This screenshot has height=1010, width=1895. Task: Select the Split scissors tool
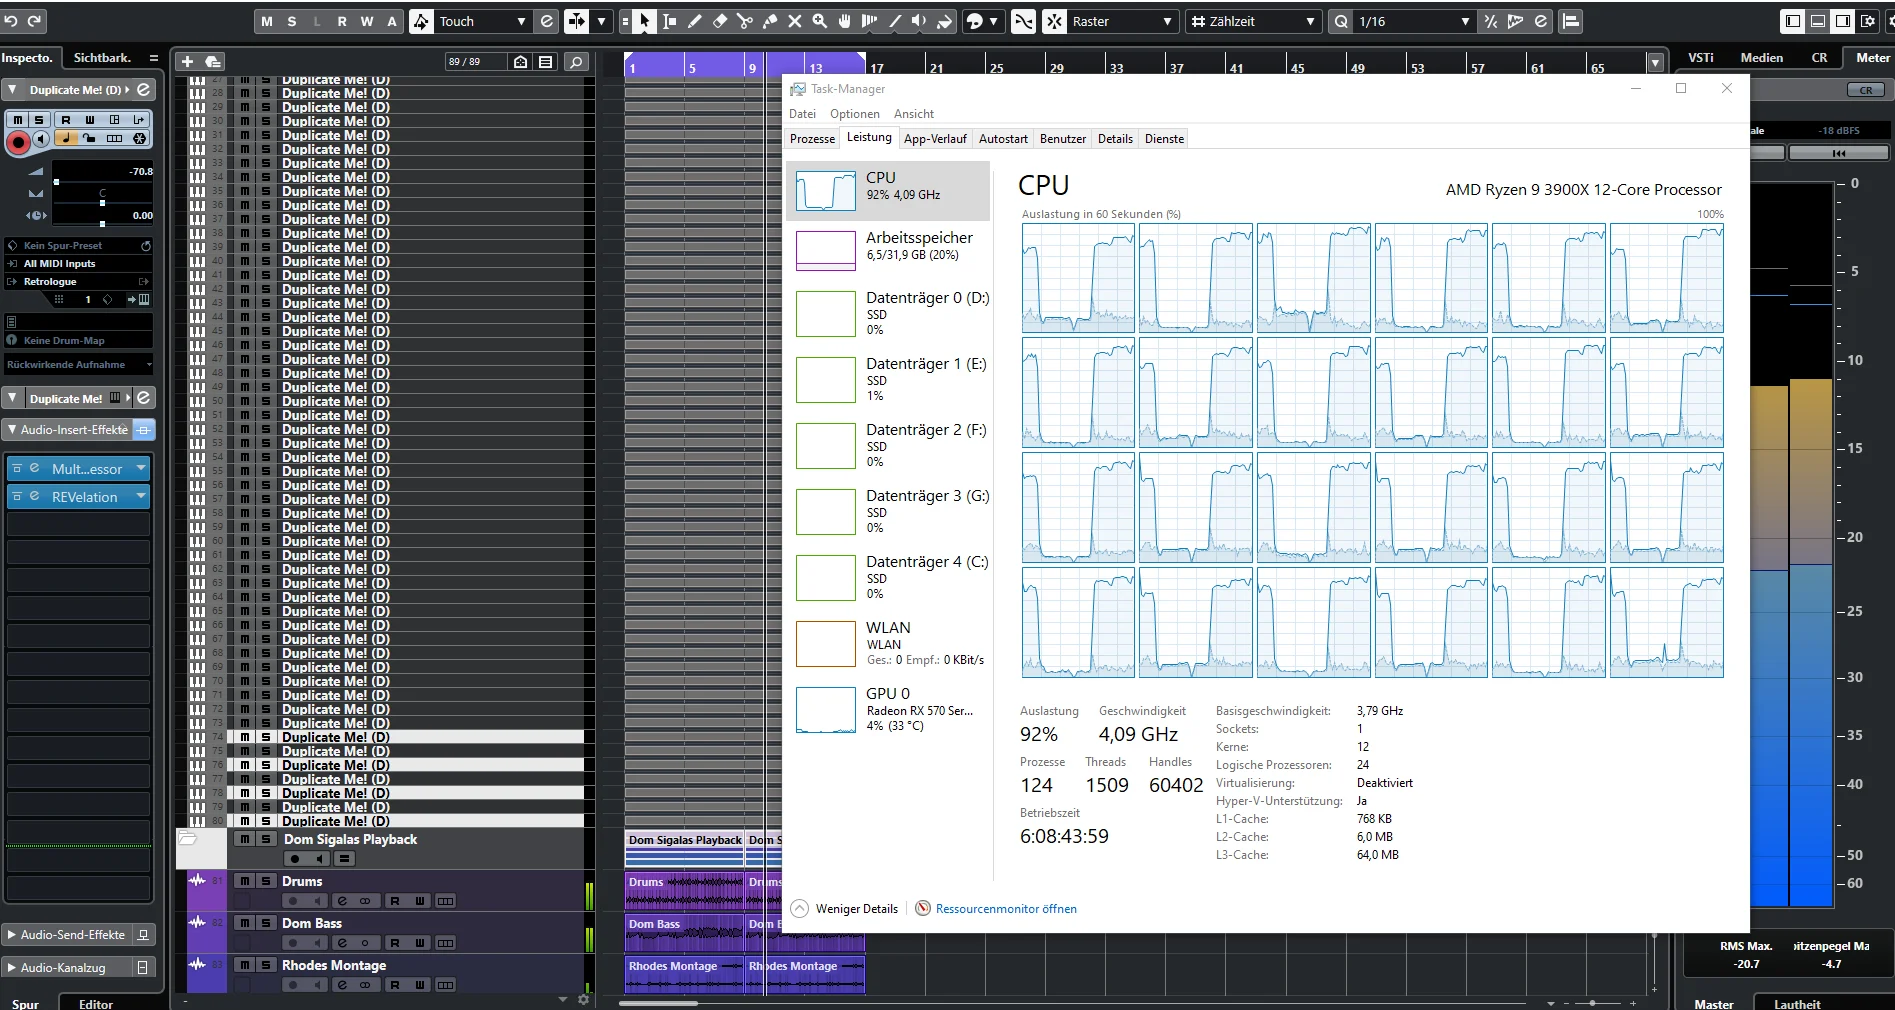pos(745,21)
